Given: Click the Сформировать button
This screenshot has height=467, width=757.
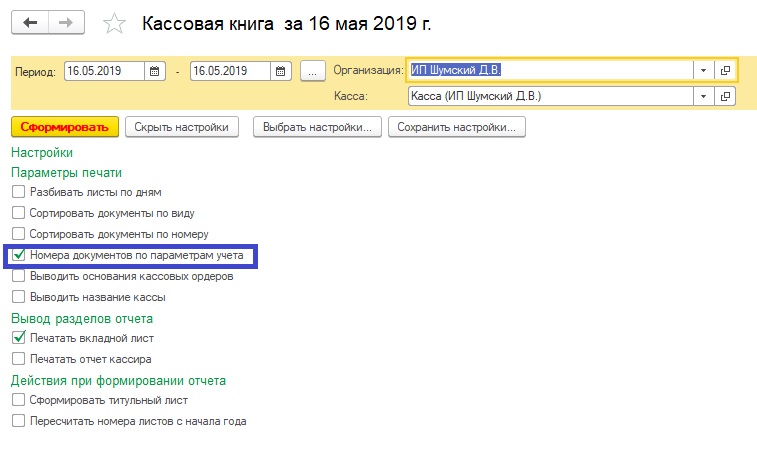Looking at the screenshot, I should [x=65, y=127].
